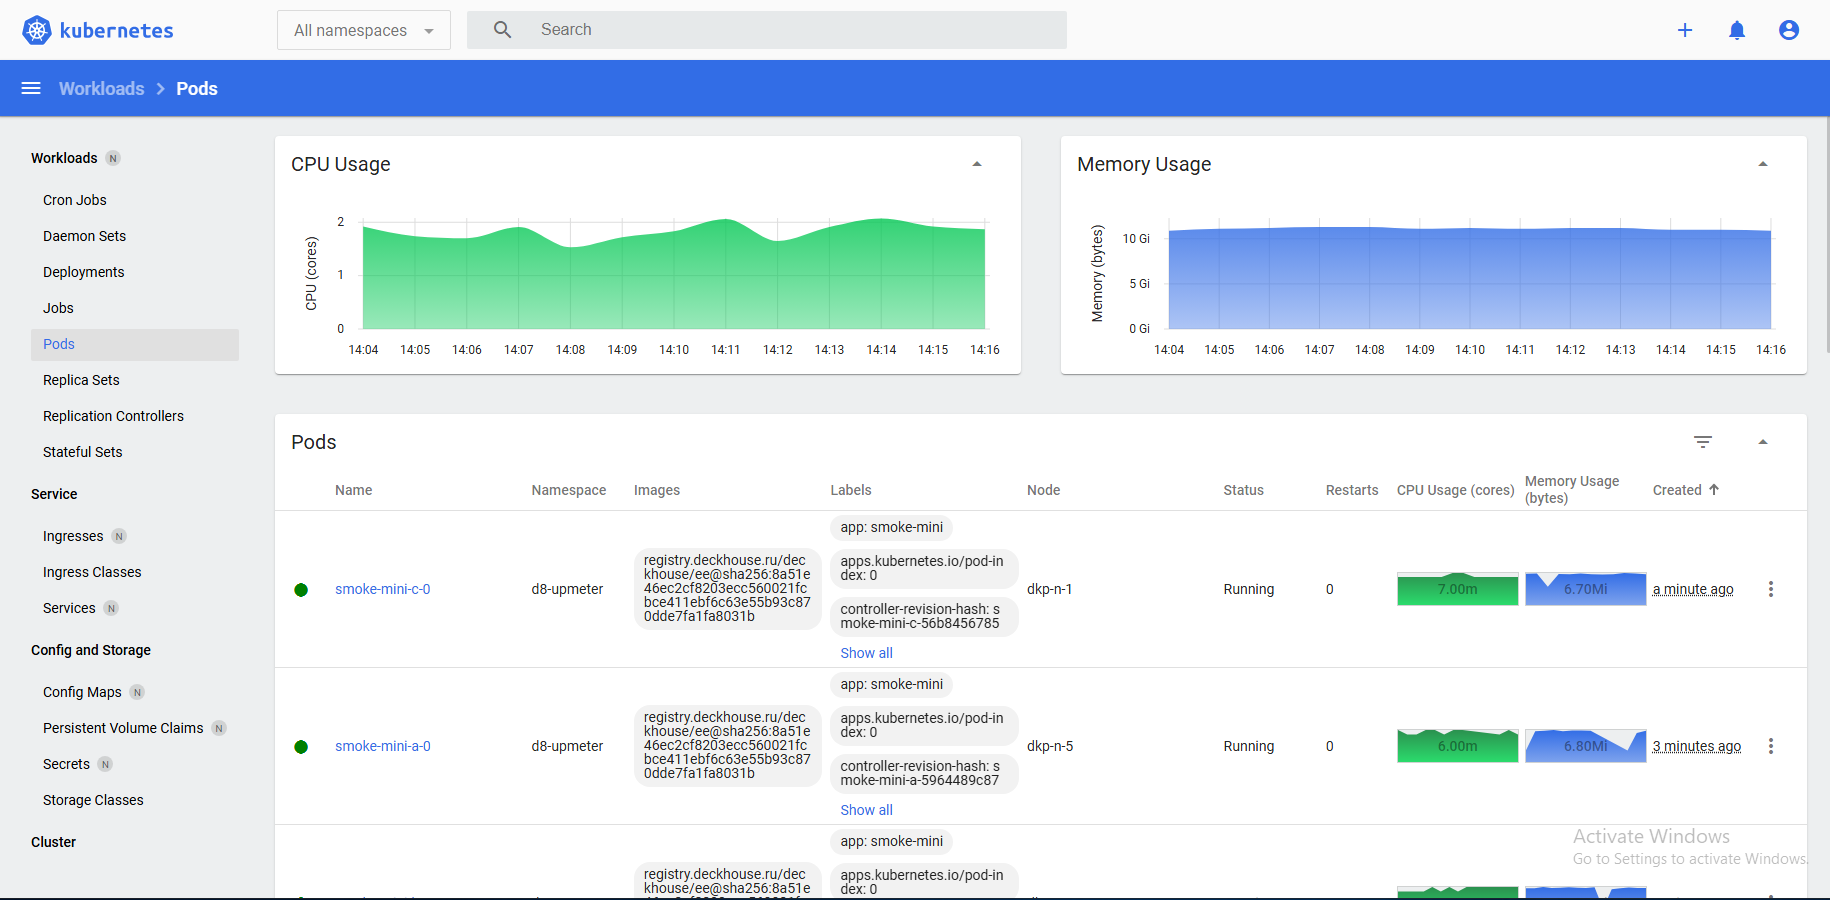The height and width of the screenshot is (900, 1830).
Task: Collapse the CPU Usage card
Action: coord(977,164)
